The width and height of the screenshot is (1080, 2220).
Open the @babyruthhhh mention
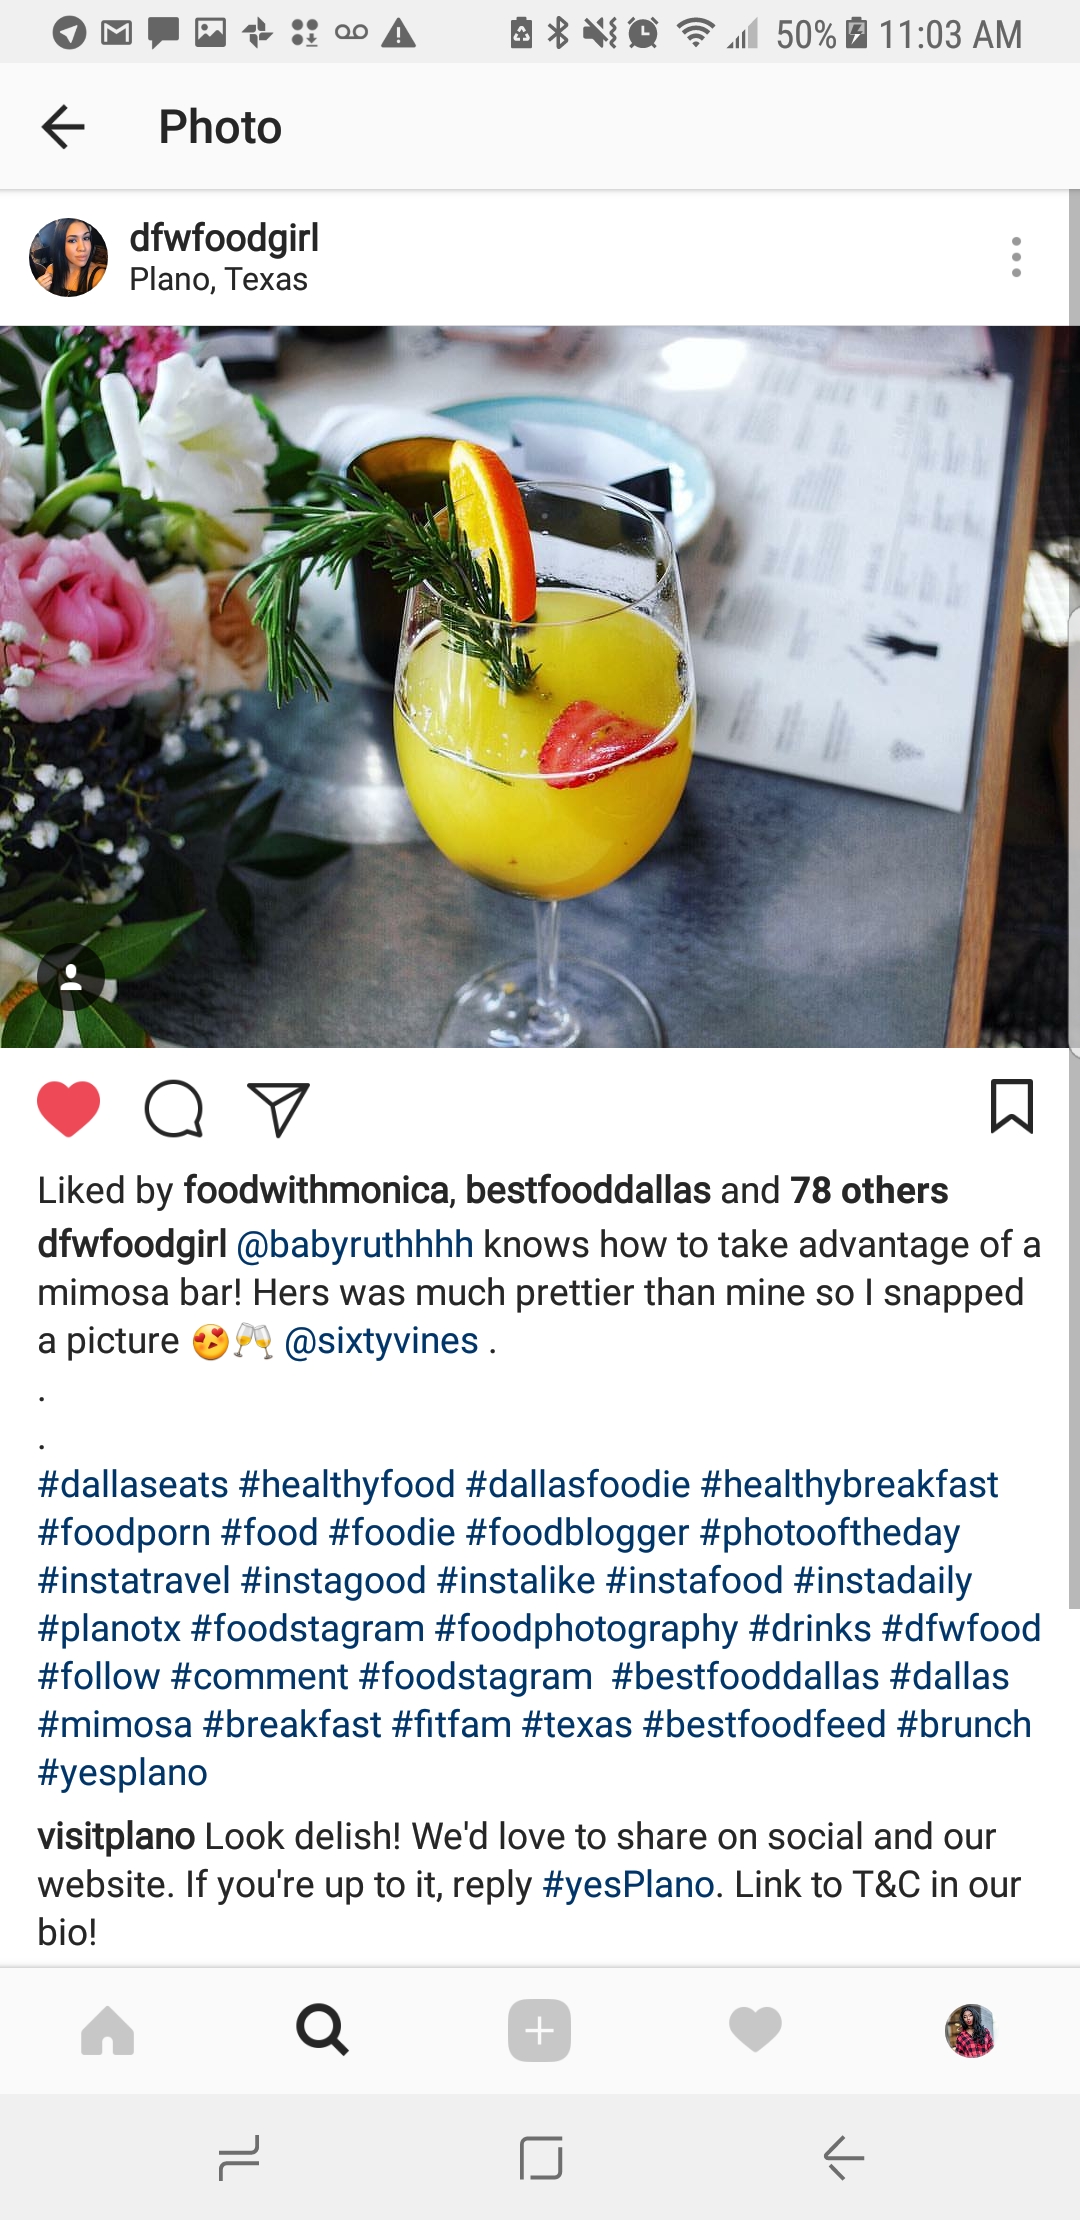click(355, 1244)
